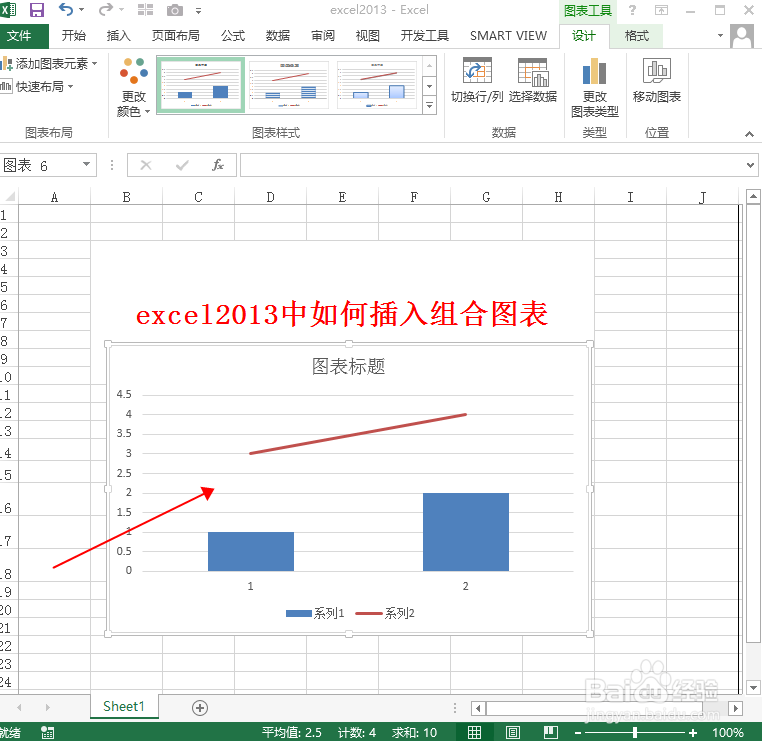This screenshot has height=741, width=762.
Task: Select column A header
Action: coord(54,197)
